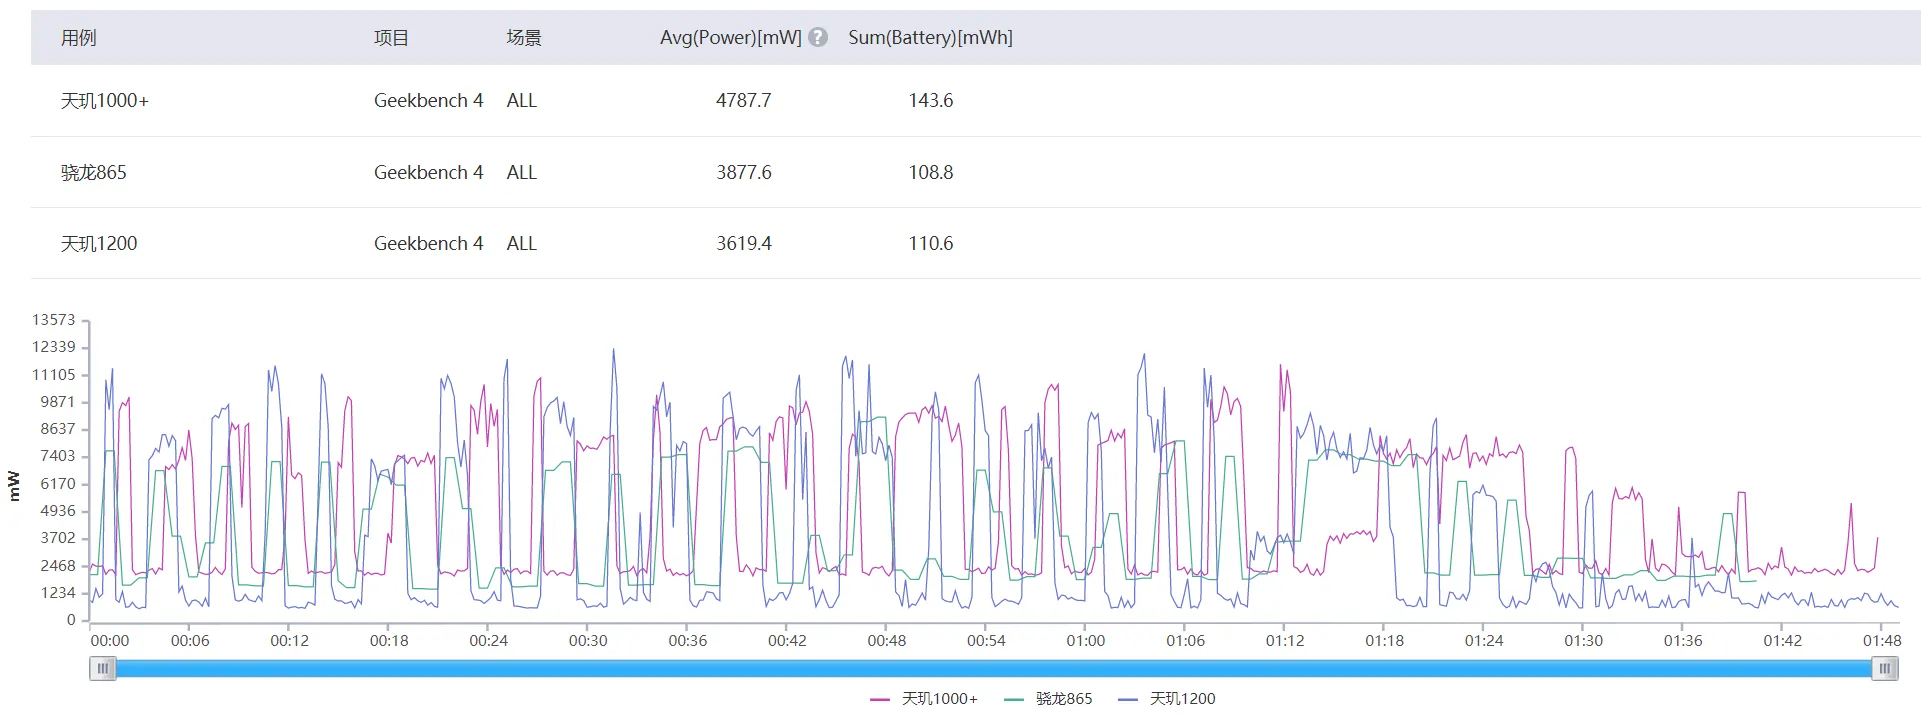1921x719 pixels.
Task: Click the 13573 label on the mW axis
Action: [54, 320]
